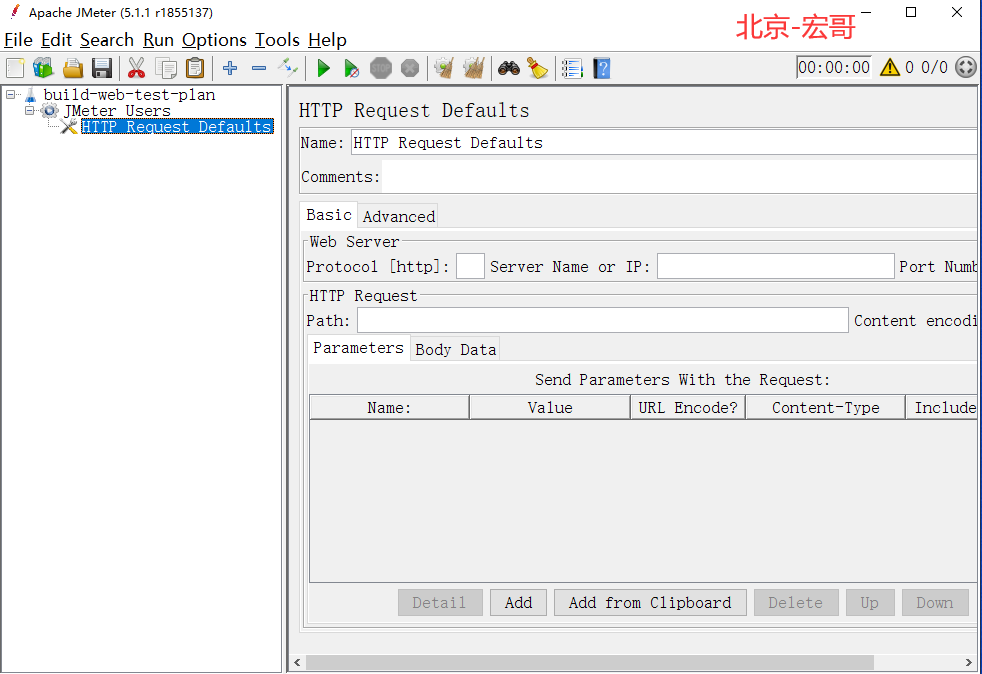The height and width of the screenshot is (674, 982).
Task: Save the test plan with floppy icon
Action: coord(101,68)
